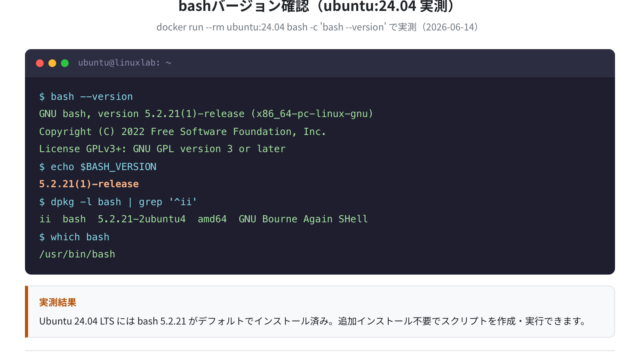Select the orange 5.2.21(1)-release output
This screenshot has width=640, height=360.
pyautogui.click(x=89, y=184)
